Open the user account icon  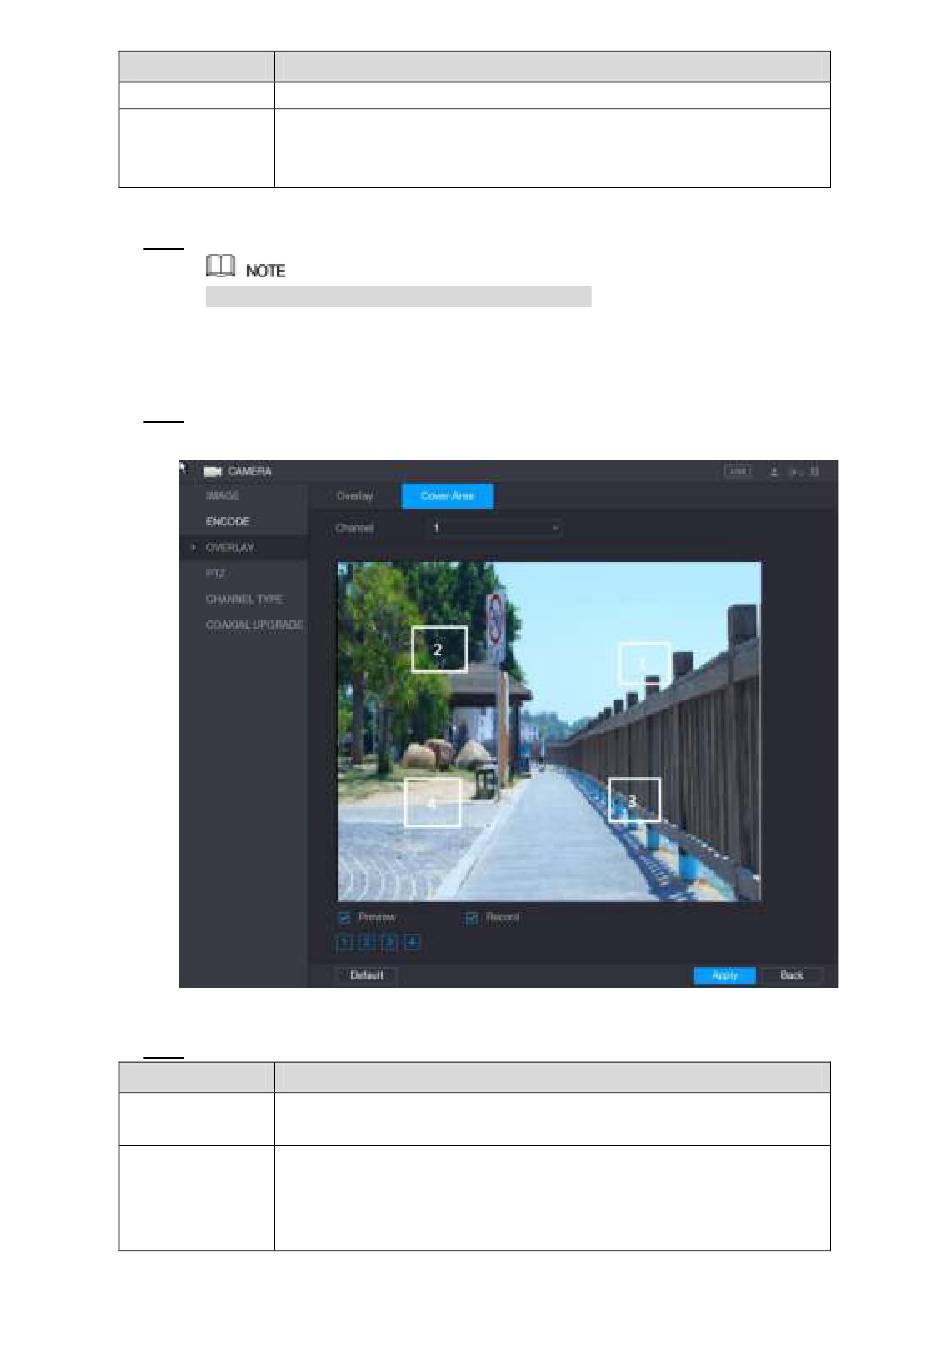point(774,472)
